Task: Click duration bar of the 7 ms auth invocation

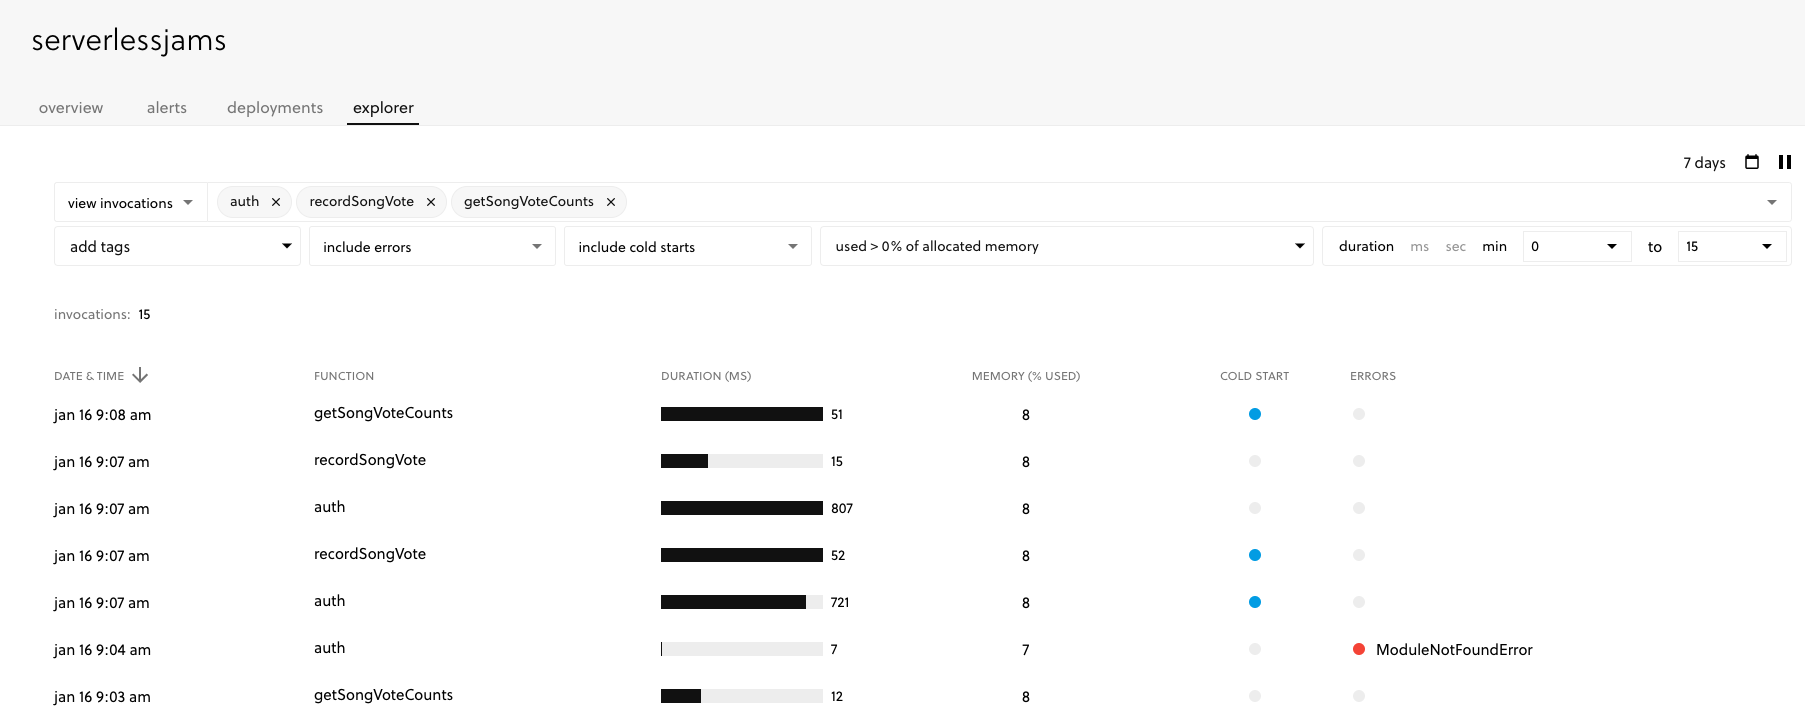Action: 742,649
